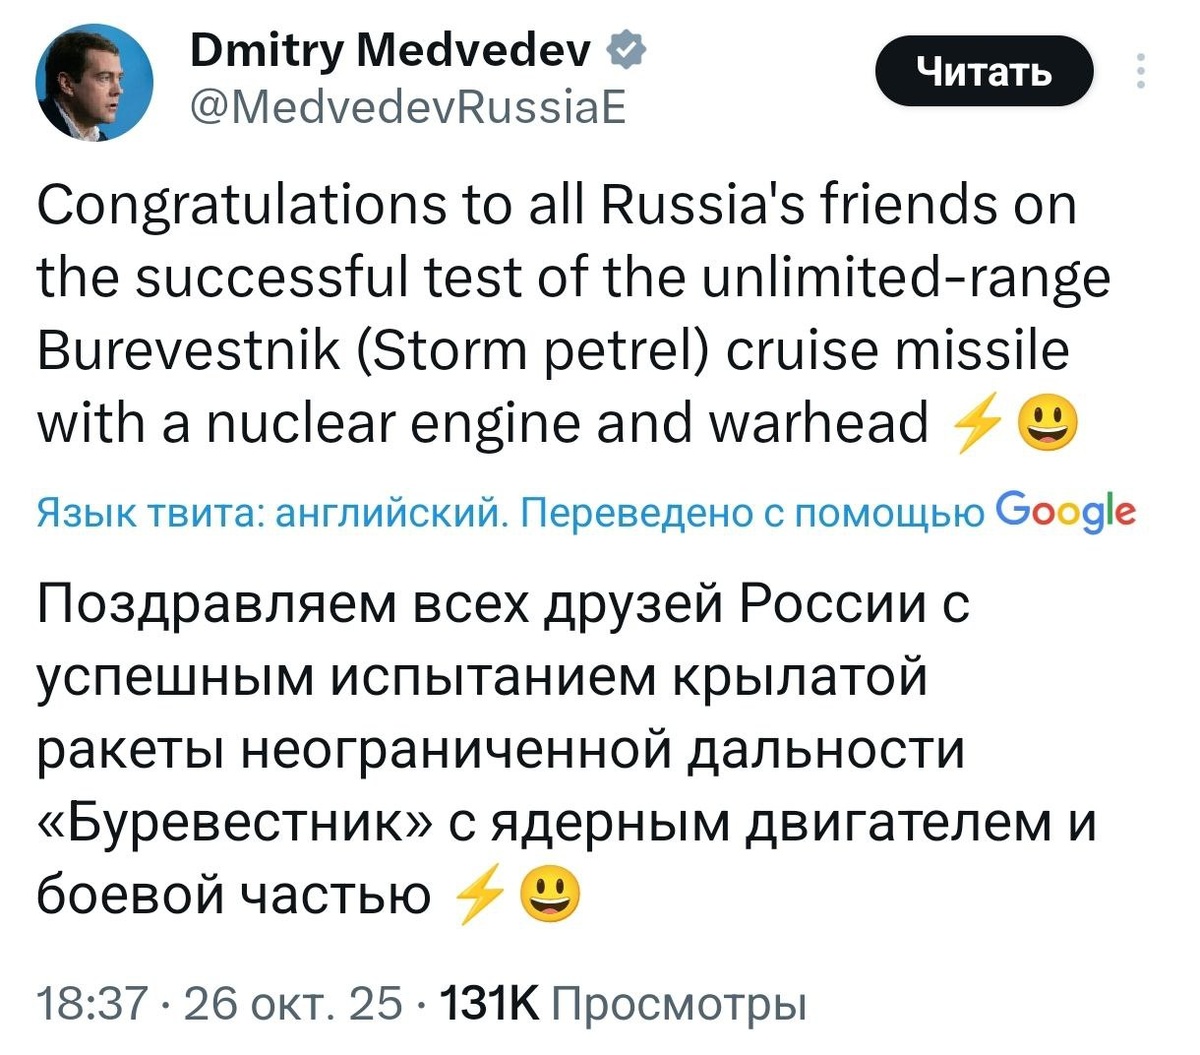Open Dmitry Medvedev's profile avatar

point(95,83)
